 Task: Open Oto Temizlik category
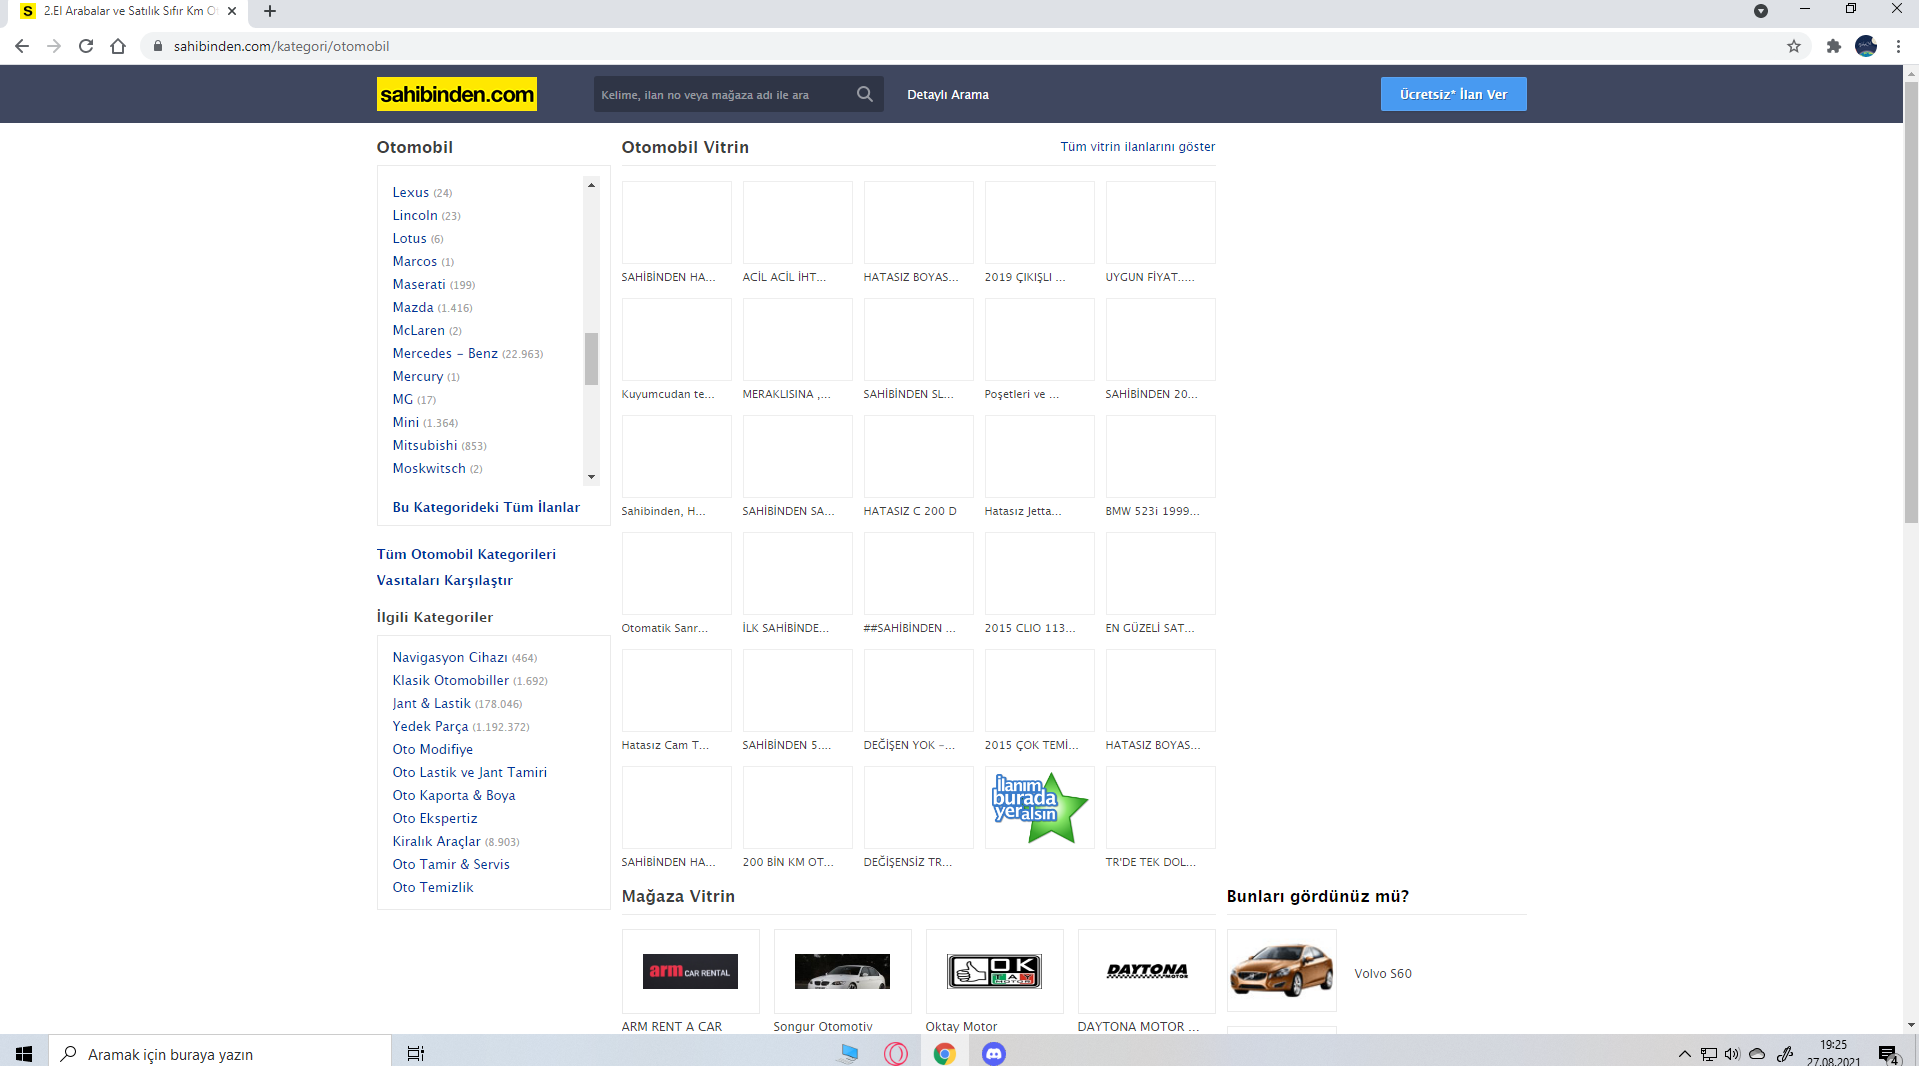[x=433, y=888]
